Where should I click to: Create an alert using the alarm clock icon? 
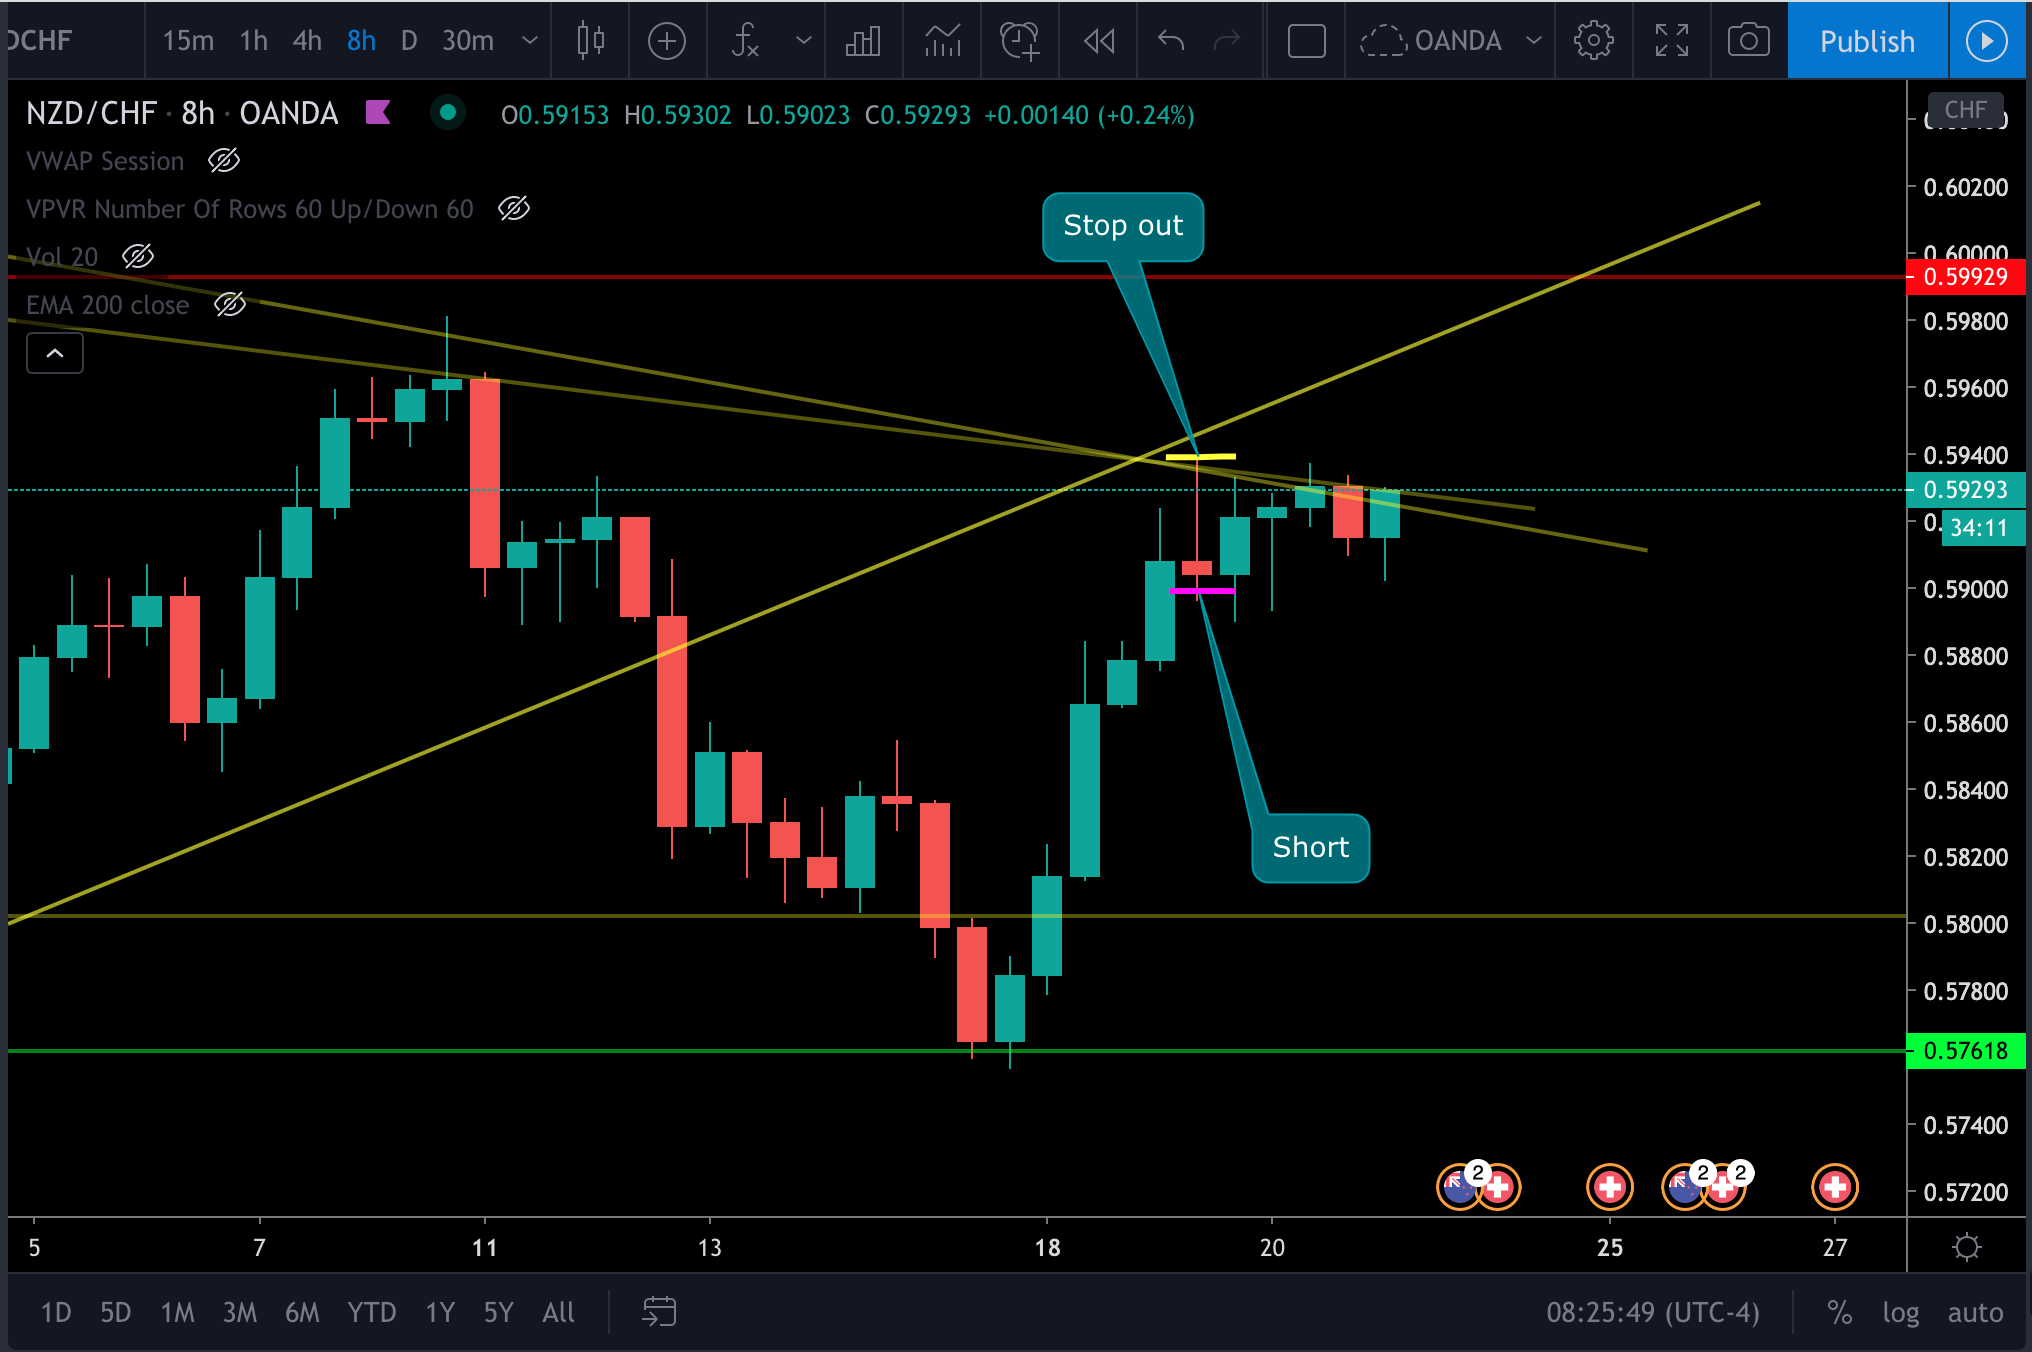point(1019,41)
